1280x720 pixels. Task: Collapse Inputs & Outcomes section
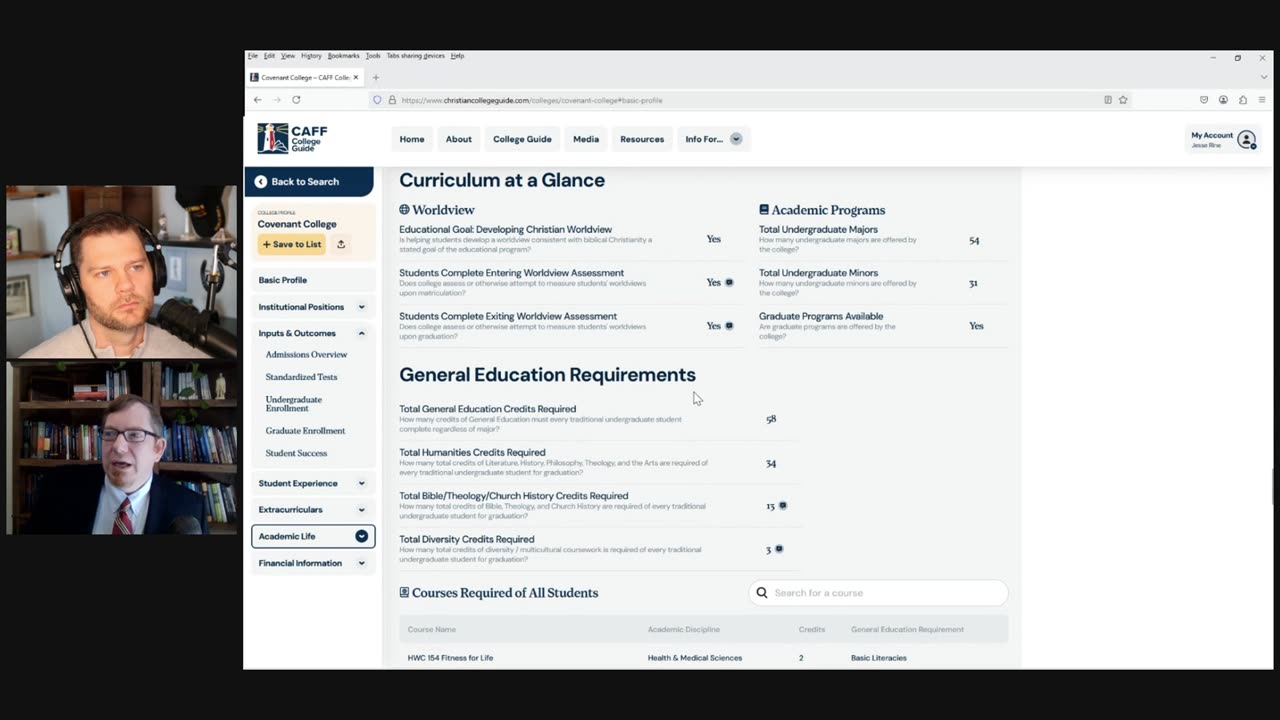(361, 333)
